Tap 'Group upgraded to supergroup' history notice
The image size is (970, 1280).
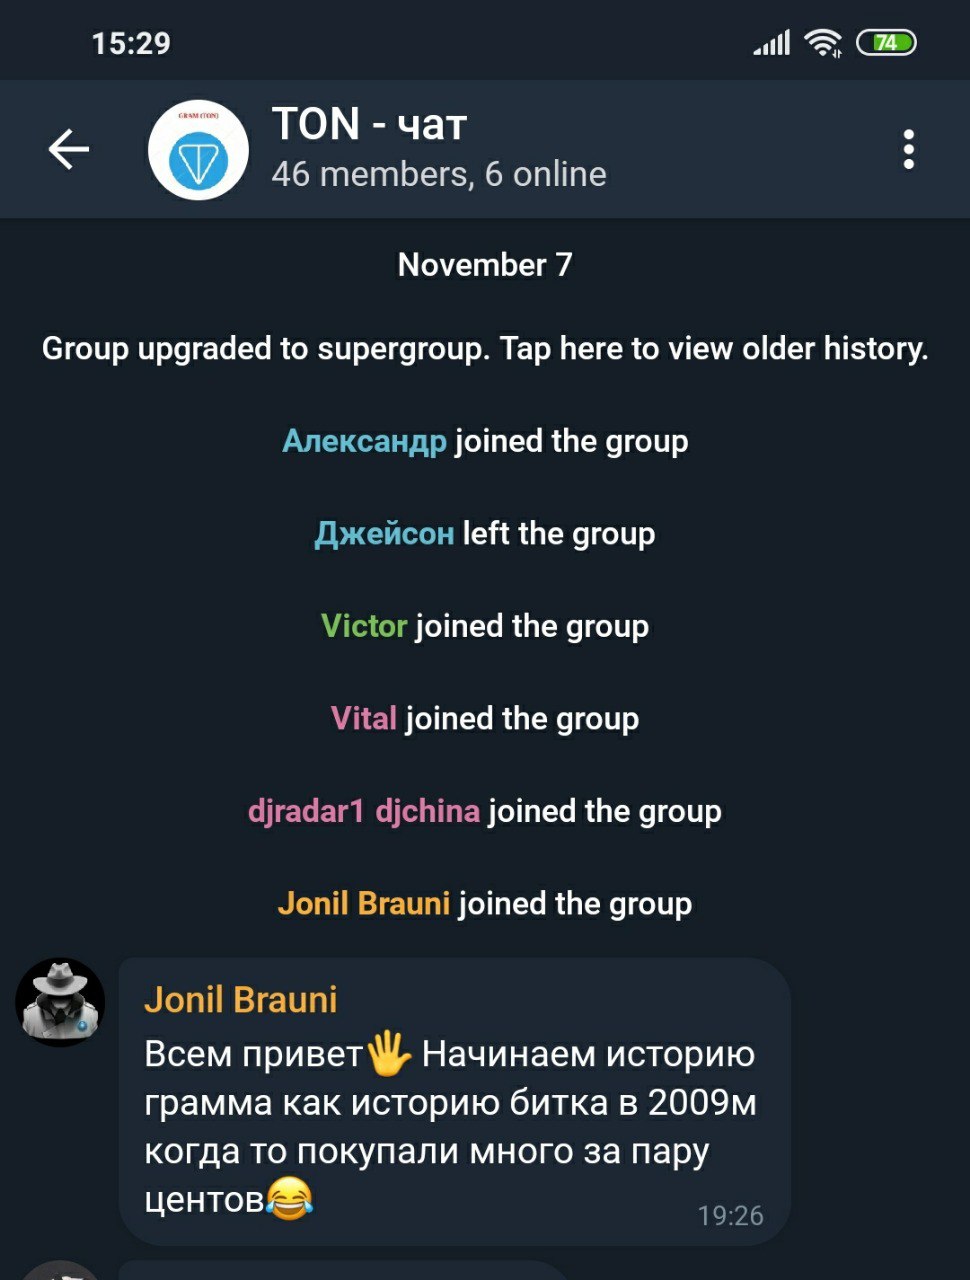coord(485,349)
